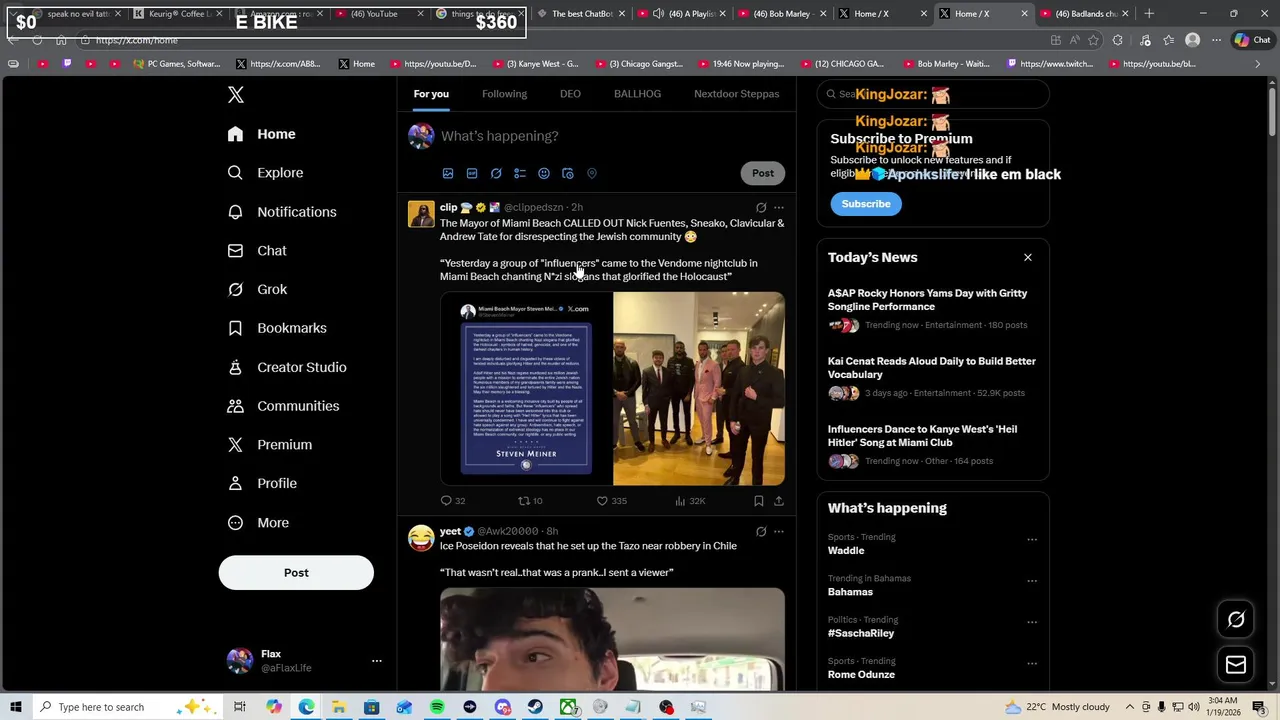Open Kai Cenat Reads Aloud news

point(933,377)
